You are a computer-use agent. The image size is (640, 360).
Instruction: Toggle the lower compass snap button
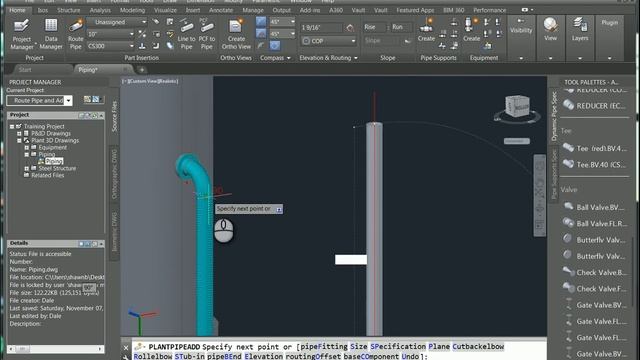261,33
